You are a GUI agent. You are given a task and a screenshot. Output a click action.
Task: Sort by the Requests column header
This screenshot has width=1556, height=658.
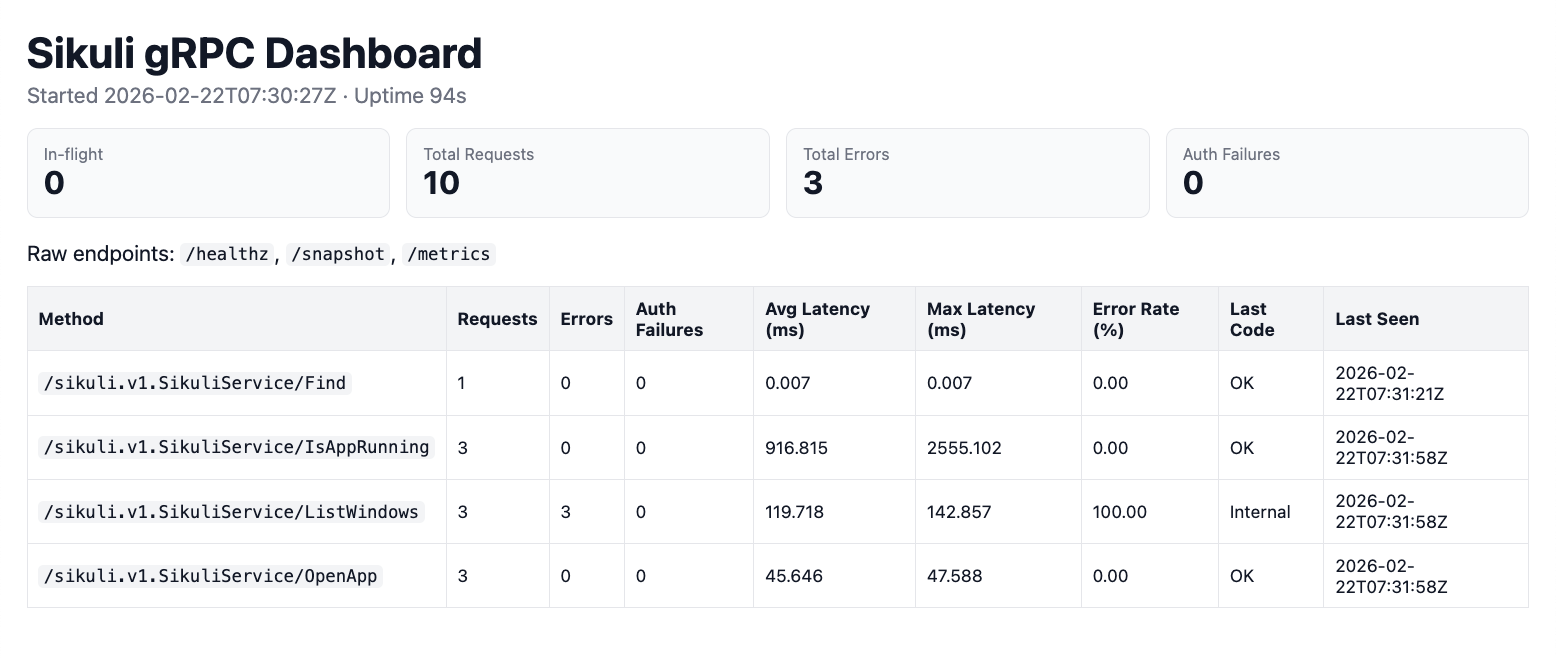(x=497, y=318)
